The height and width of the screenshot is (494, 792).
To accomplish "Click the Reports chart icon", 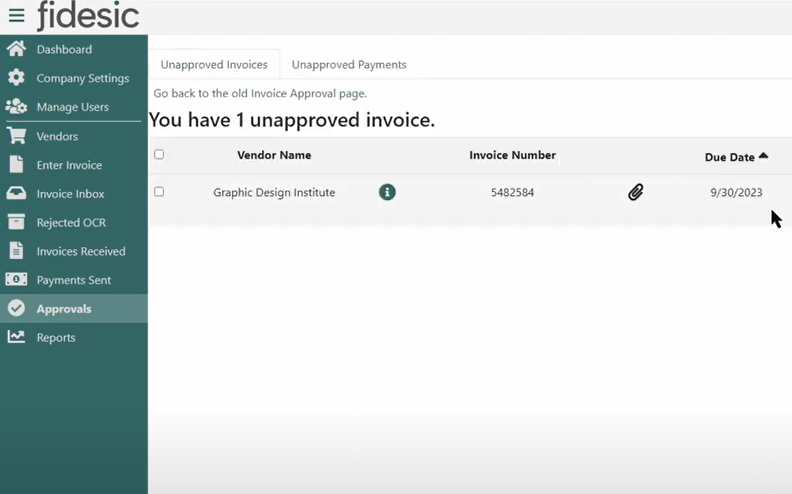I will [16, 338].
